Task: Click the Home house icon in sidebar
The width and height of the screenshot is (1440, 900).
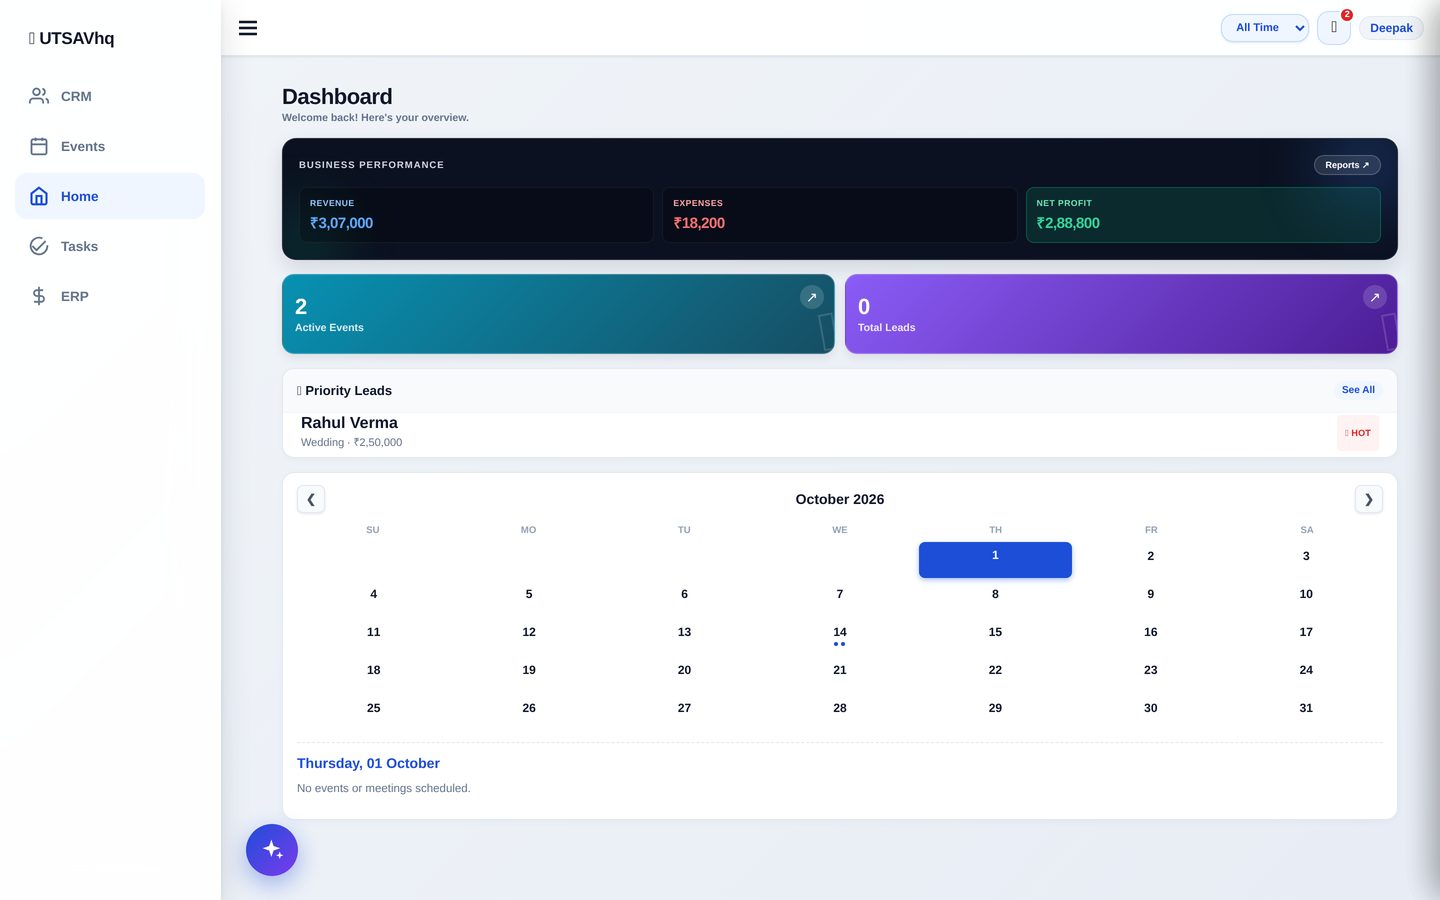Action: pos(39,196)
